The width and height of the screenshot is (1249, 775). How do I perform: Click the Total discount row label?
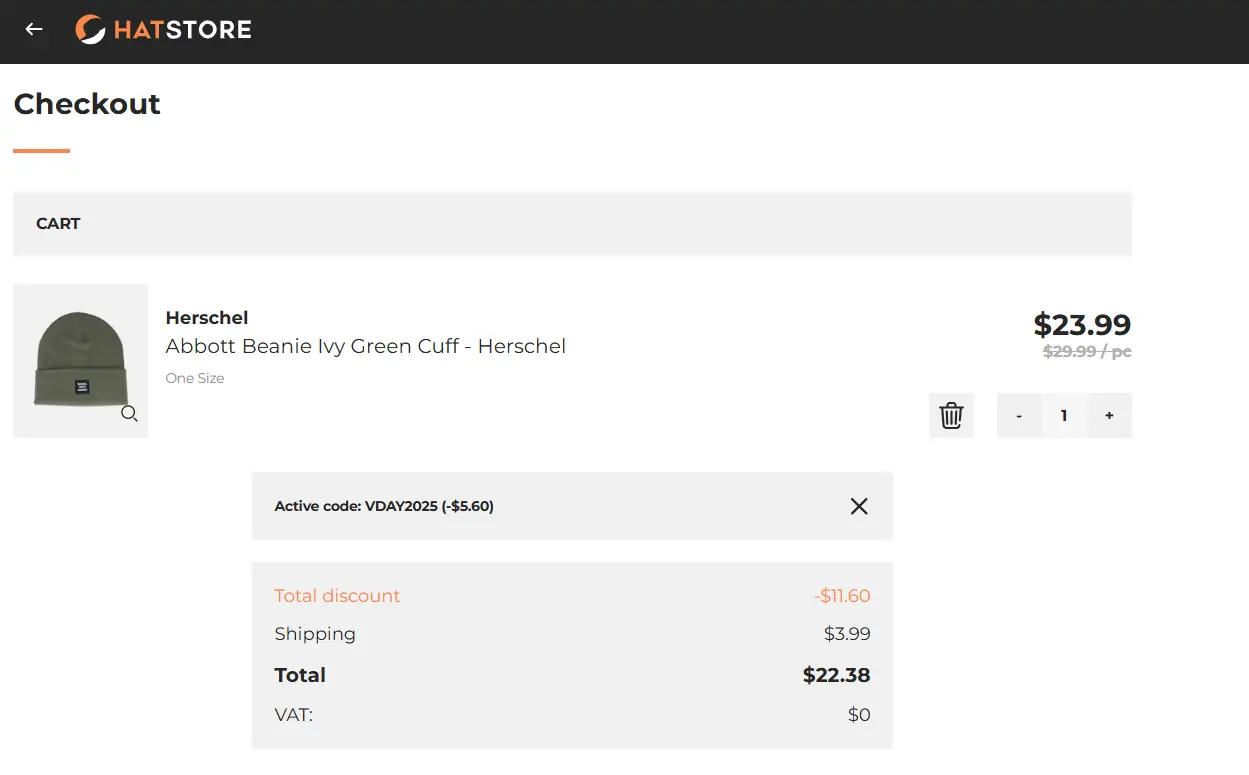point(337,596)
